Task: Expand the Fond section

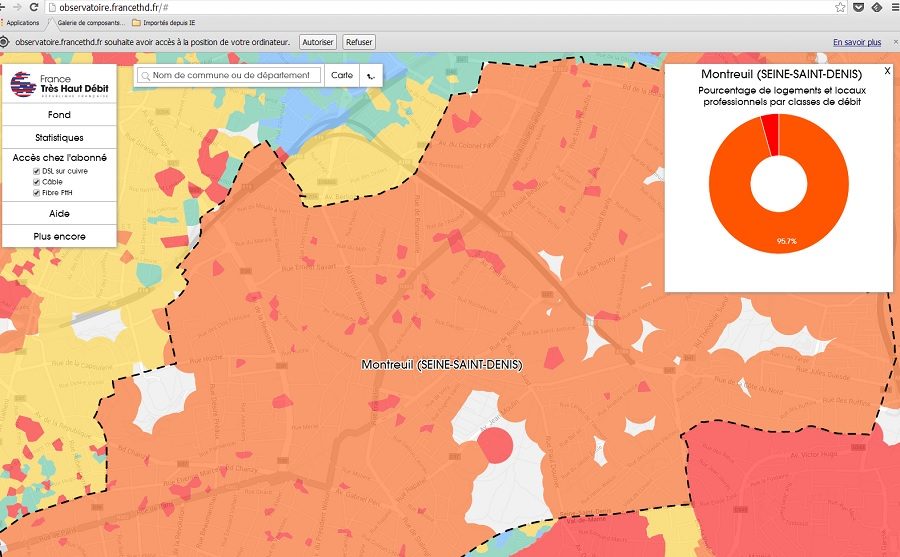Action: tap(59, 115)
